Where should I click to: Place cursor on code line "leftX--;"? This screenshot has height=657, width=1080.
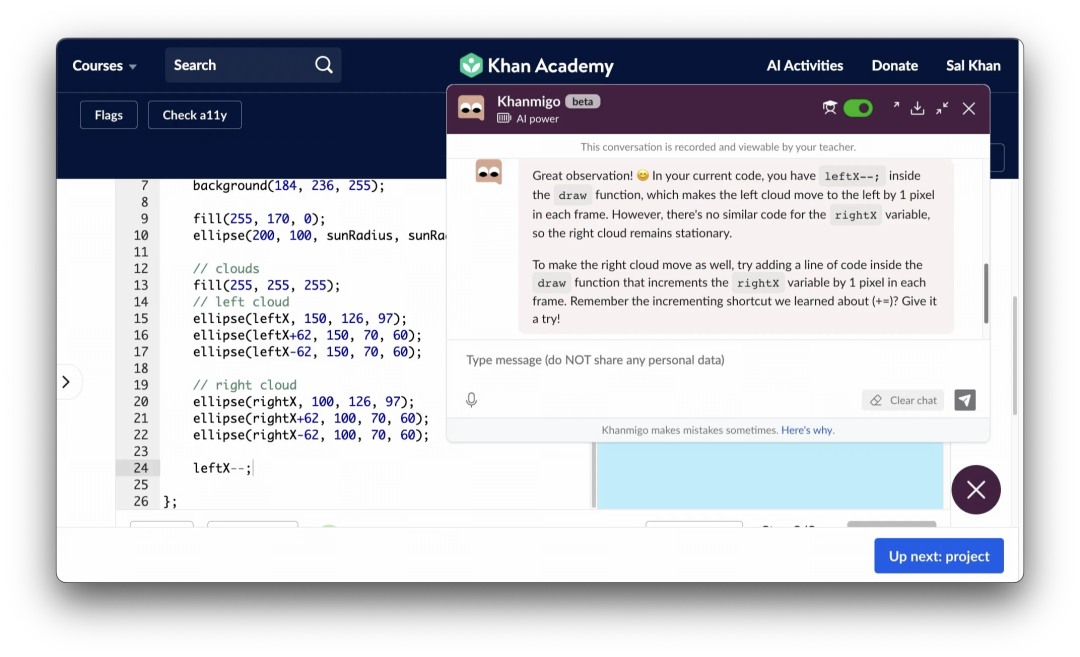pyautogui.click(x=222, y=468)
